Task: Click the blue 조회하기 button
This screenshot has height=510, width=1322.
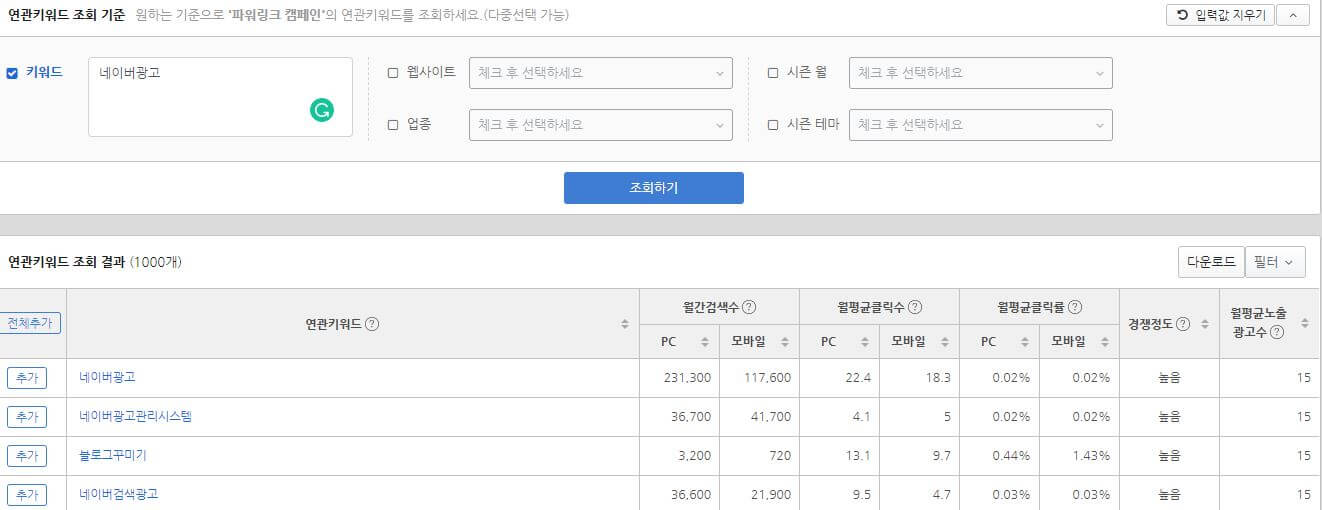Action: coord(654,188)
